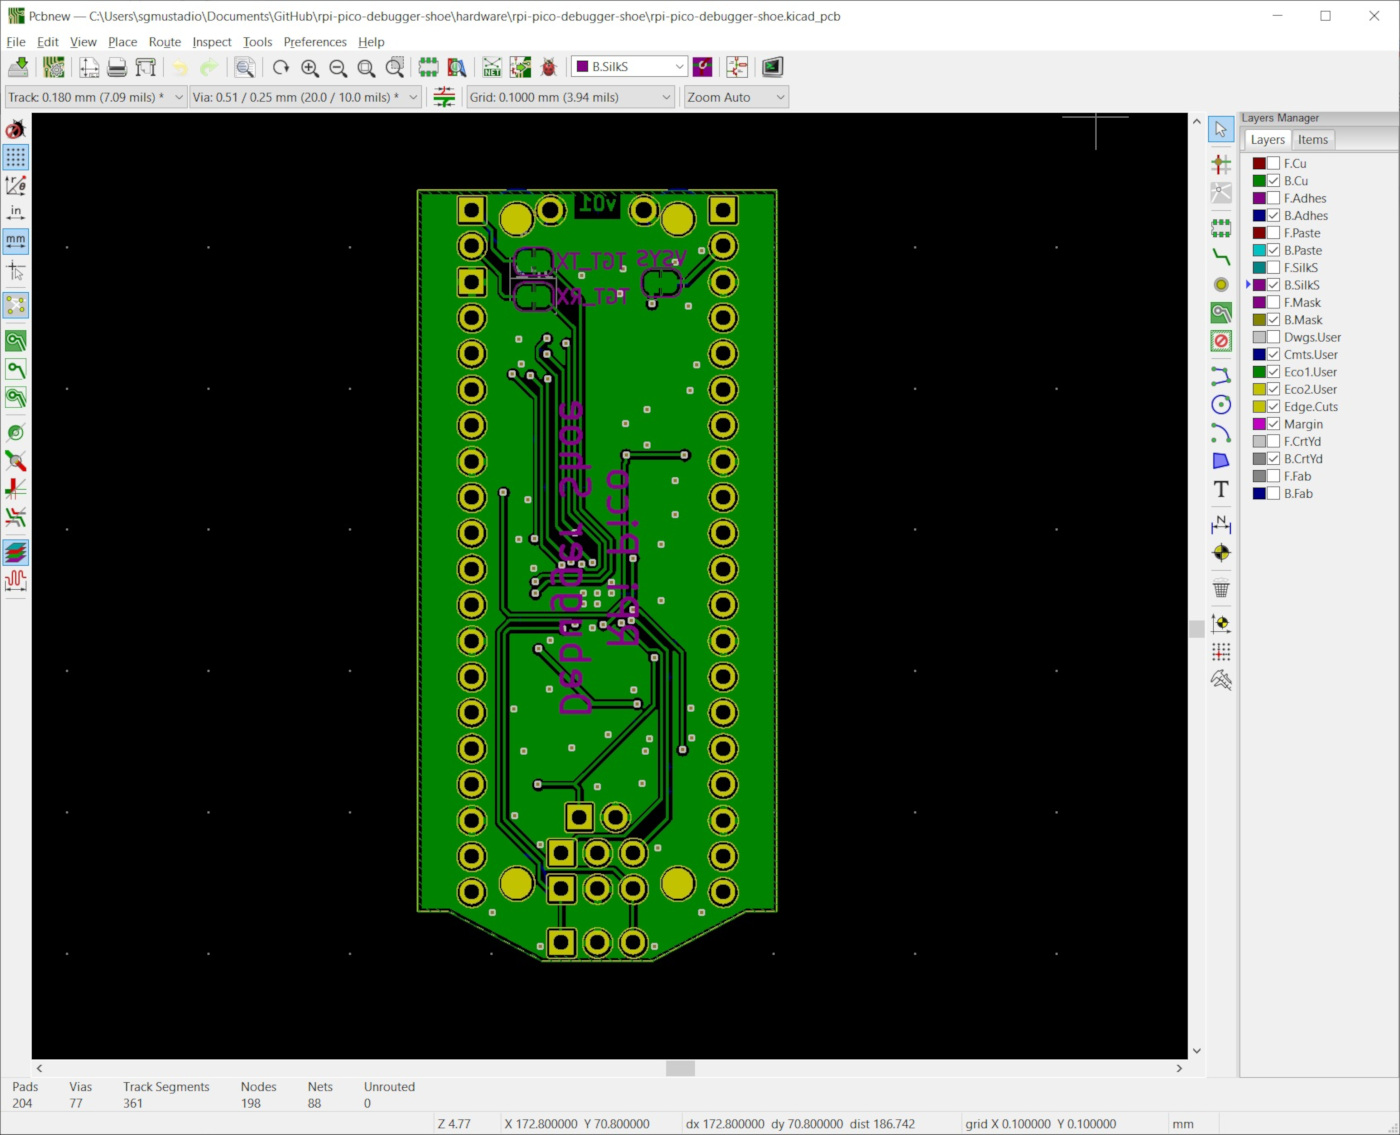Select the Delete Items trash tool

(1221, 589)
